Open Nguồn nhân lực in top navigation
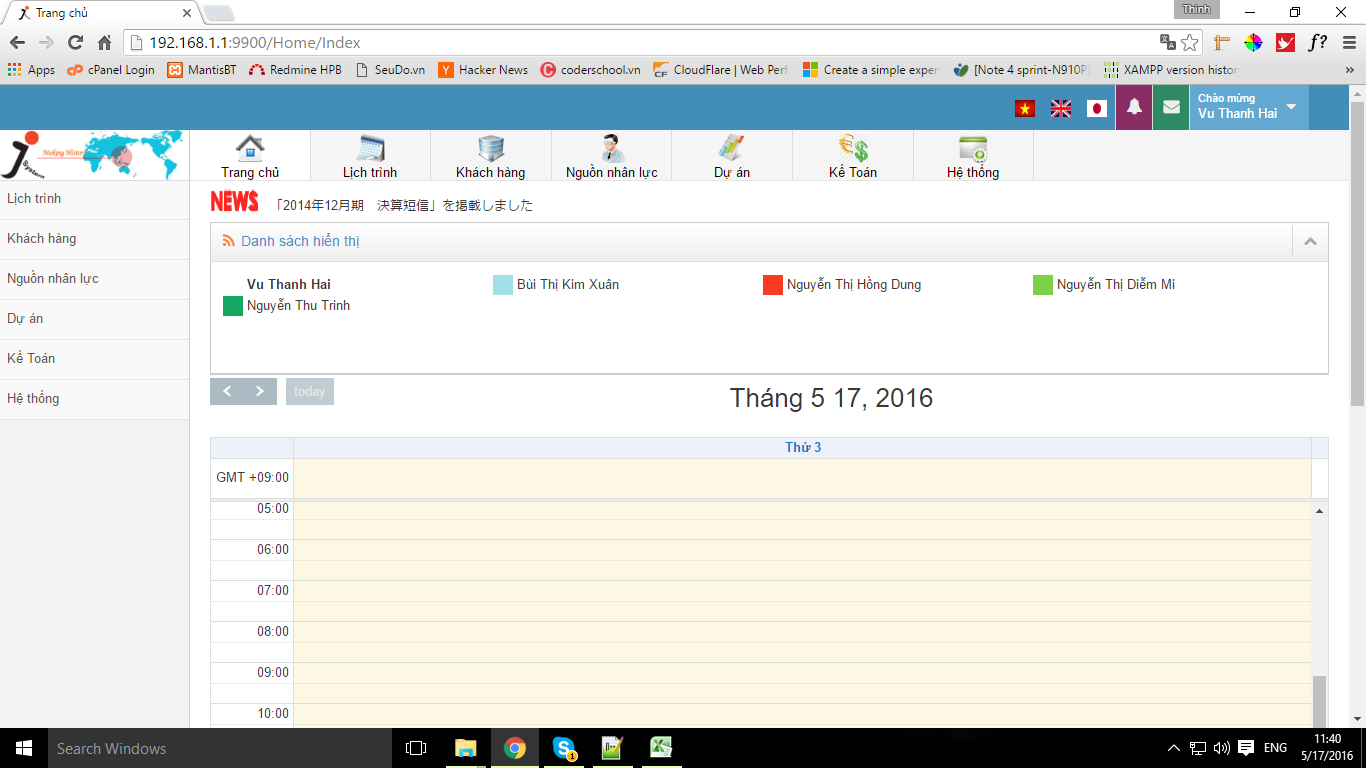This screenshot has height=768, width=1366. click(x=611, y=157)
